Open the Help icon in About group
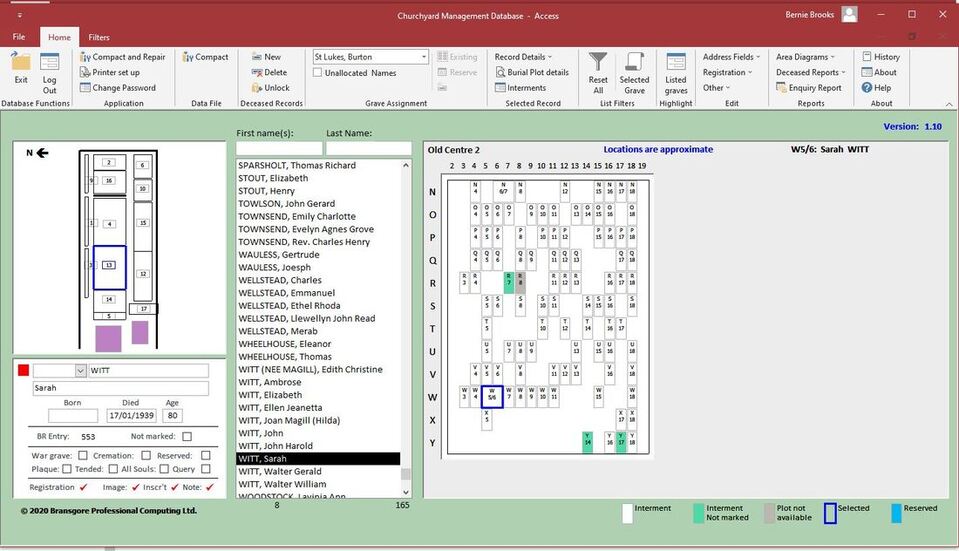The height and width of the screenshot is (551, 959). click(x=876, y=87)
